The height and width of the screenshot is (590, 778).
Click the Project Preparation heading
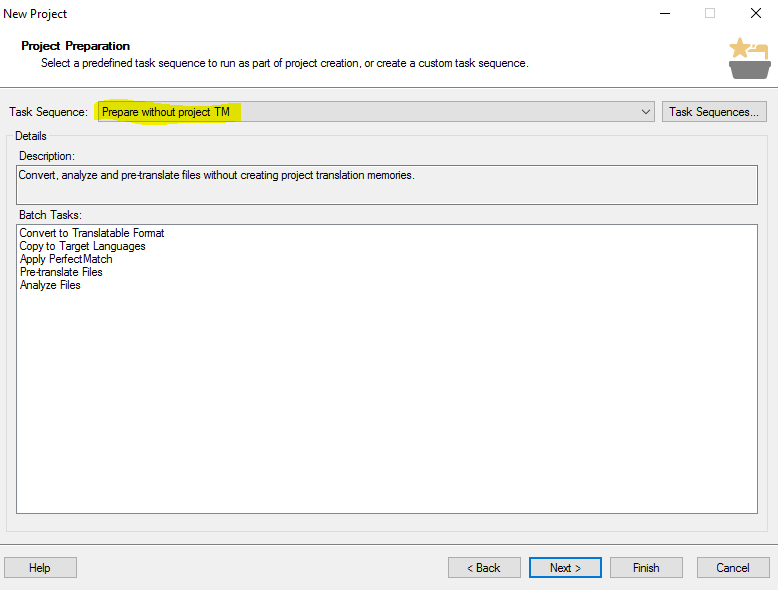tap(75, 46)
